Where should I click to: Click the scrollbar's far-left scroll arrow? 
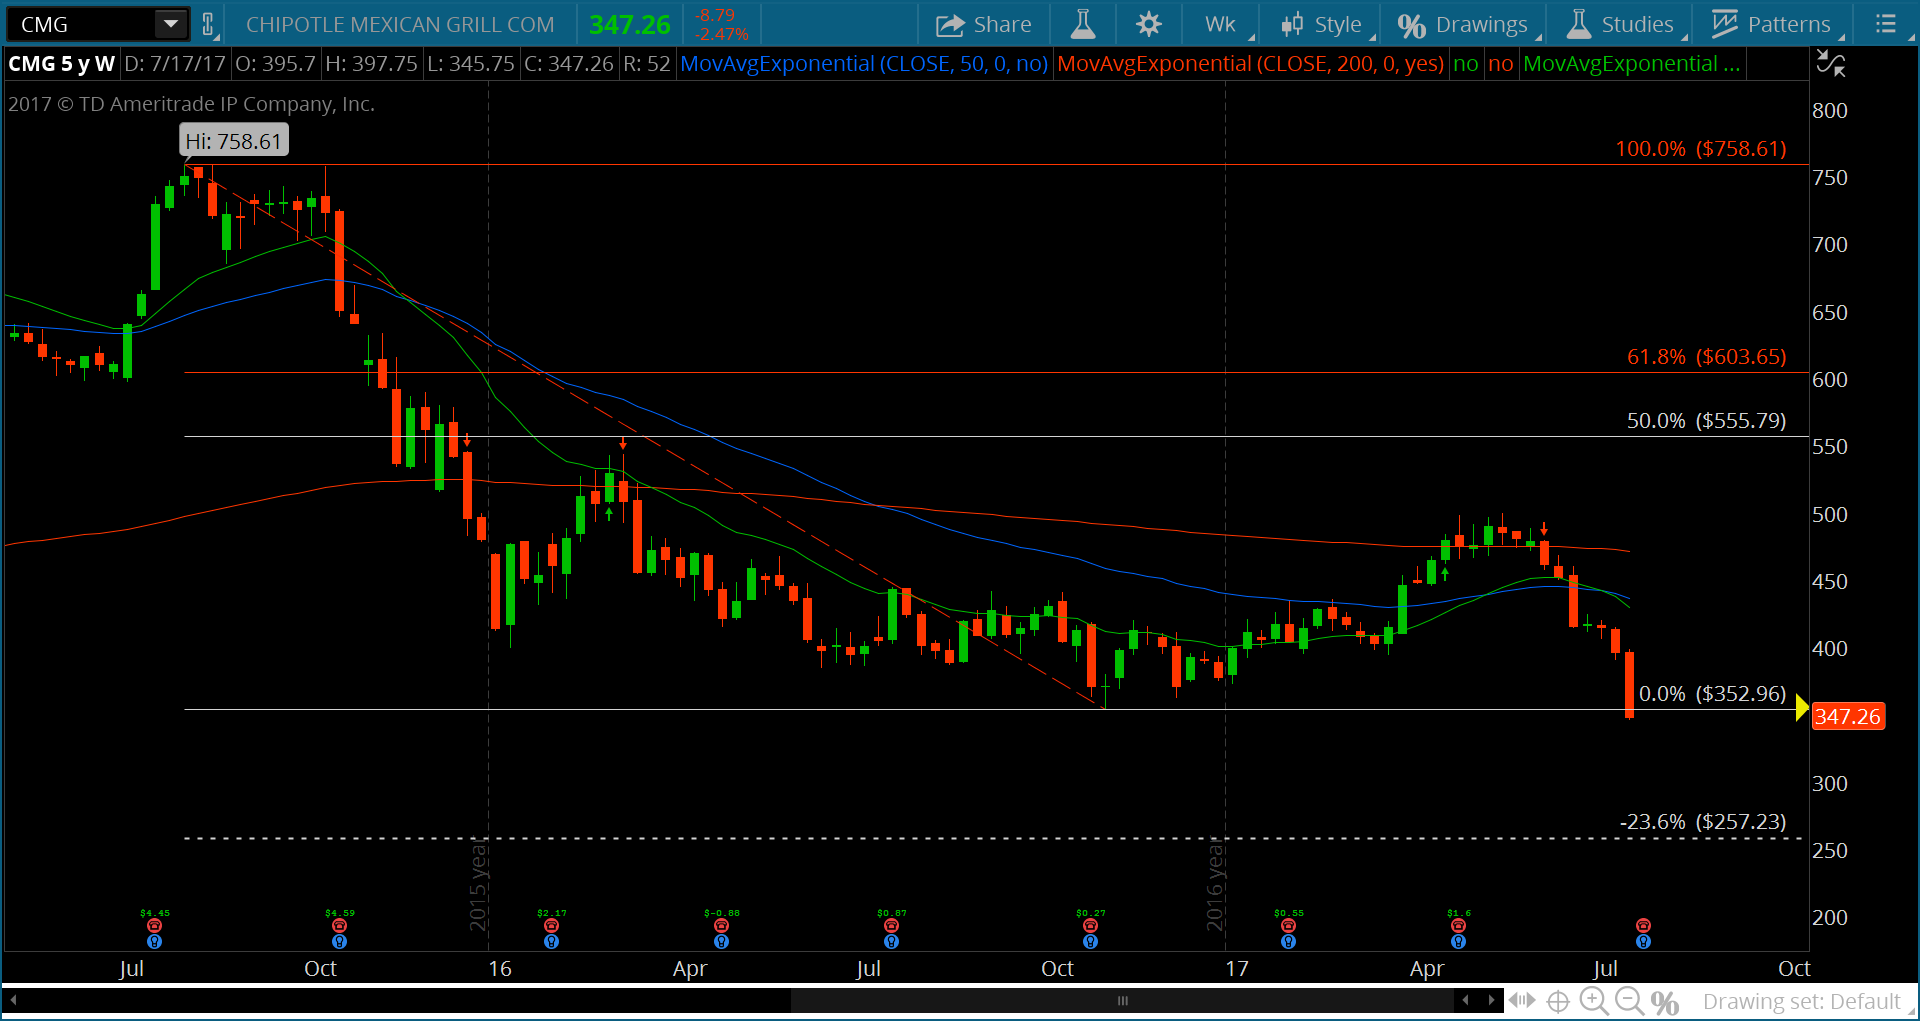click(13, 1000)
